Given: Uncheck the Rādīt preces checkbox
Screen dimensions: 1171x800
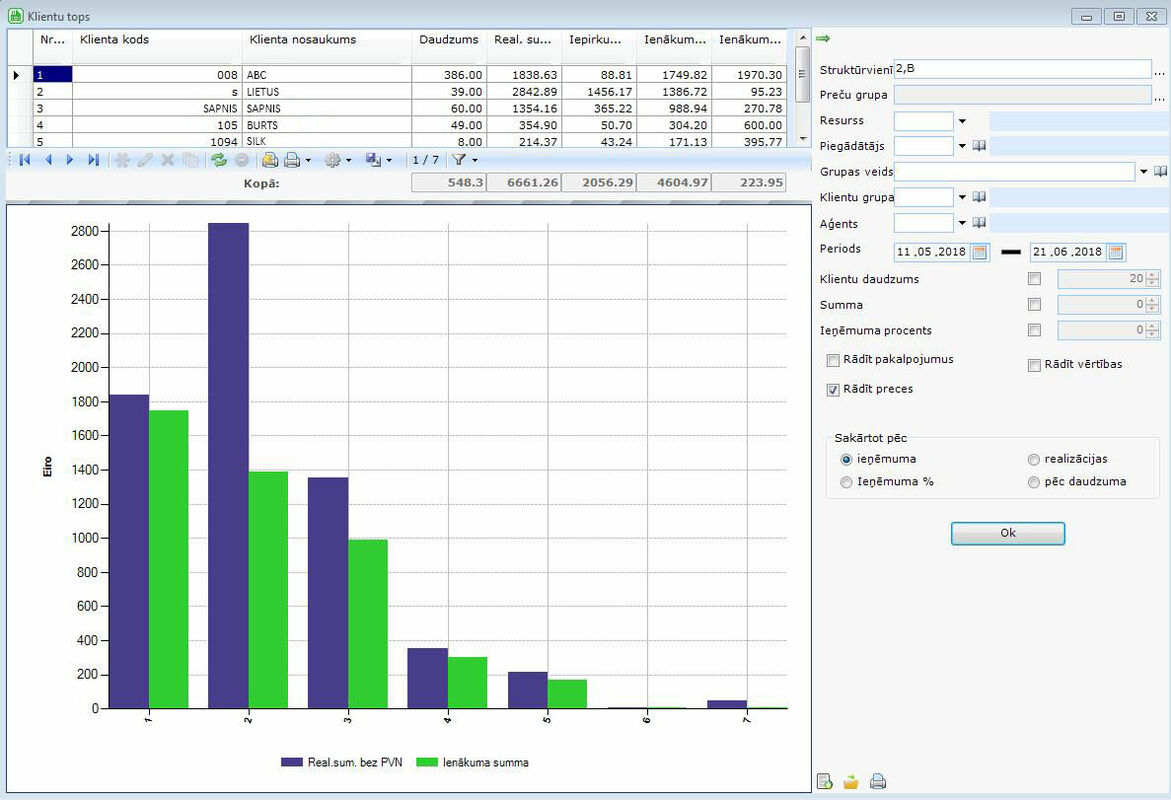Looking at the screenshot, I should click(x=833, y=390).
